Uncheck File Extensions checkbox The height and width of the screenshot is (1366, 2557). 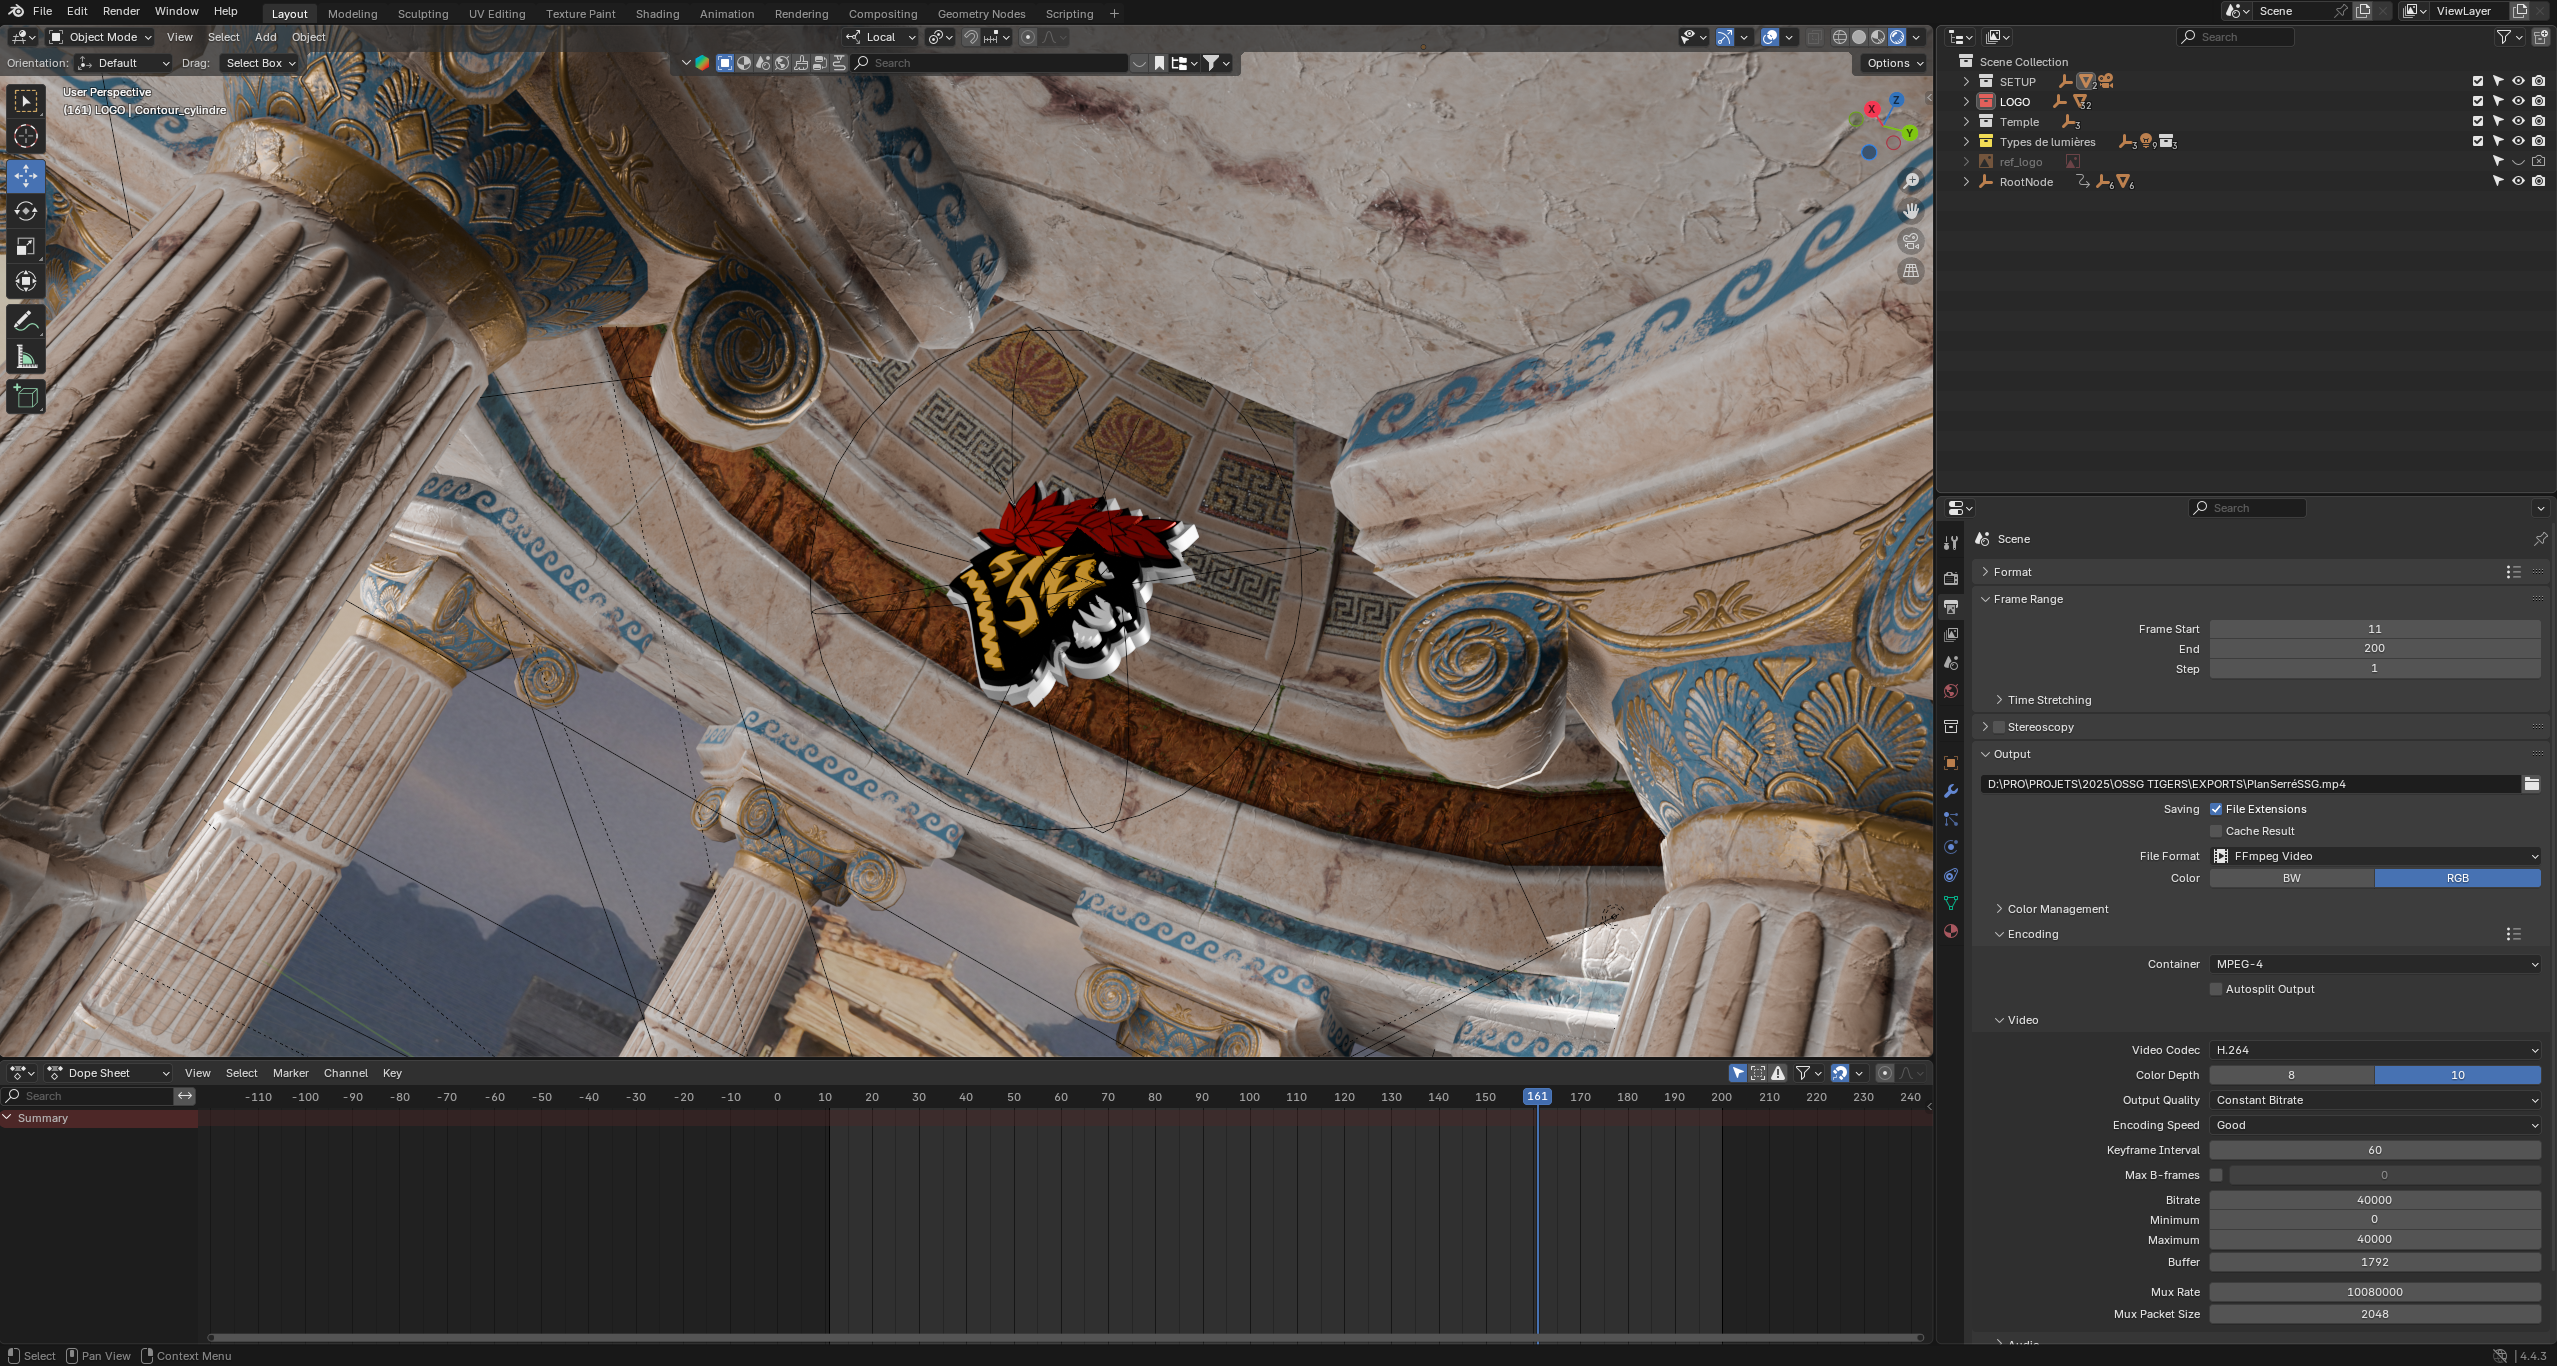pyautogui.click(x=2216, y=809)
